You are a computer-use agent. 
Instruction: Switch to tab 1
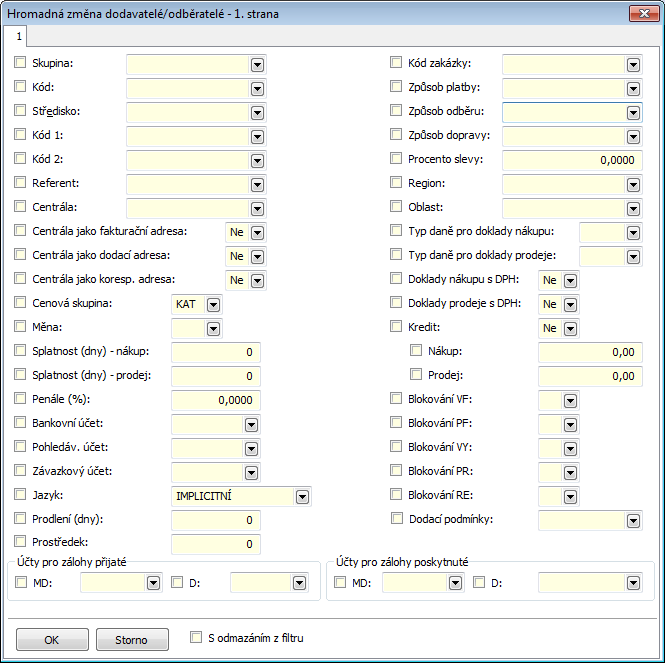(18, 36)
